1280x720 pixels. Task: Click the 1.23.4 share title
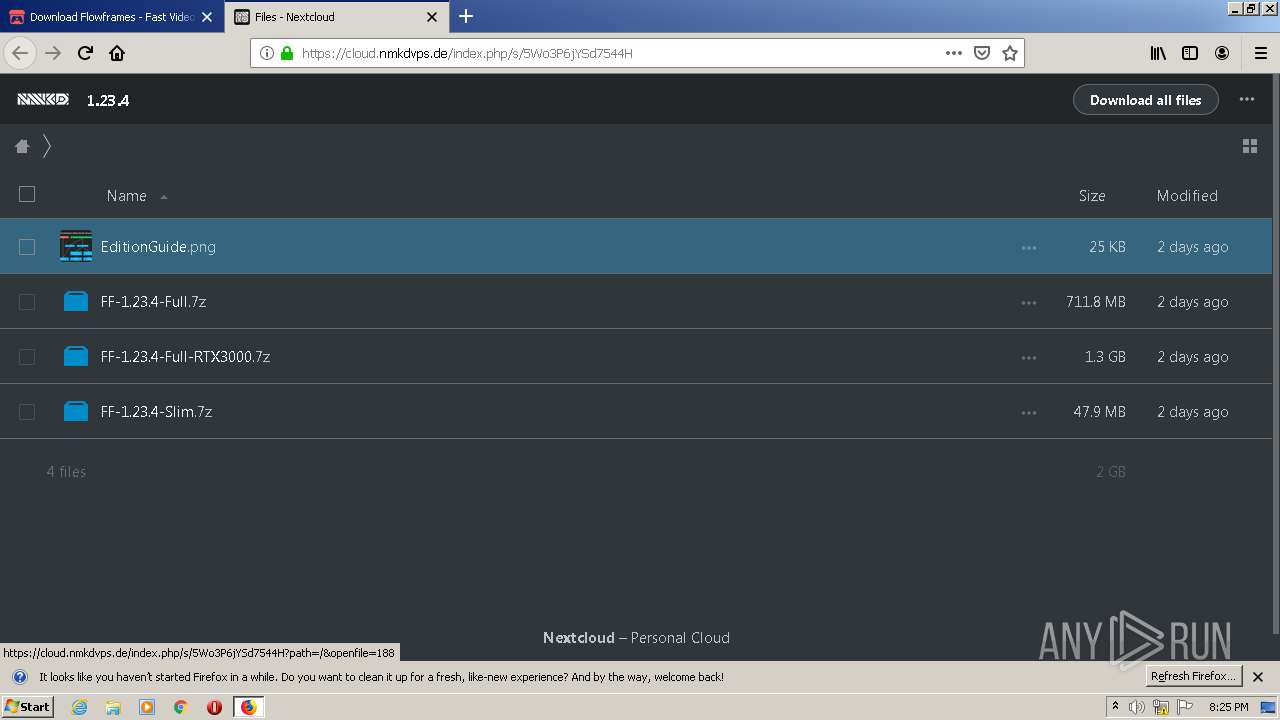pos(108,100)
